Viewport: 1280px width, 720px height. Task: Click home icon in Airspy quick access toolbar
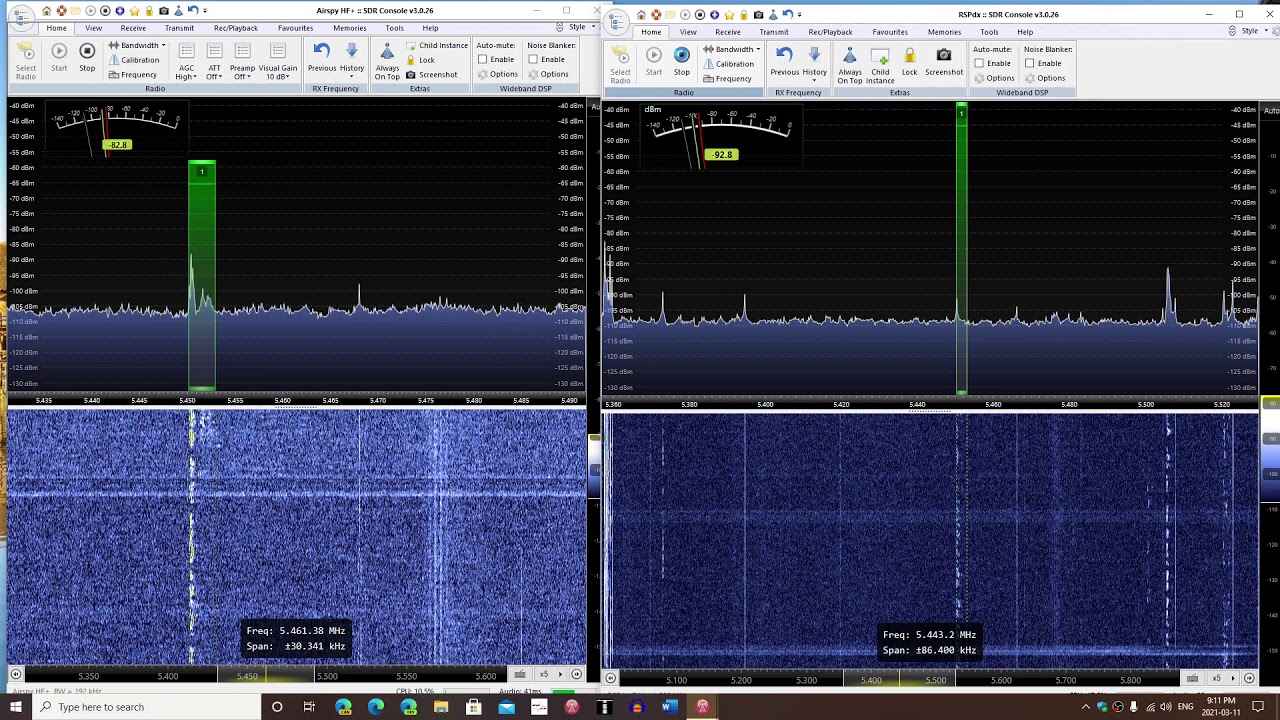(x=46, y=11)
